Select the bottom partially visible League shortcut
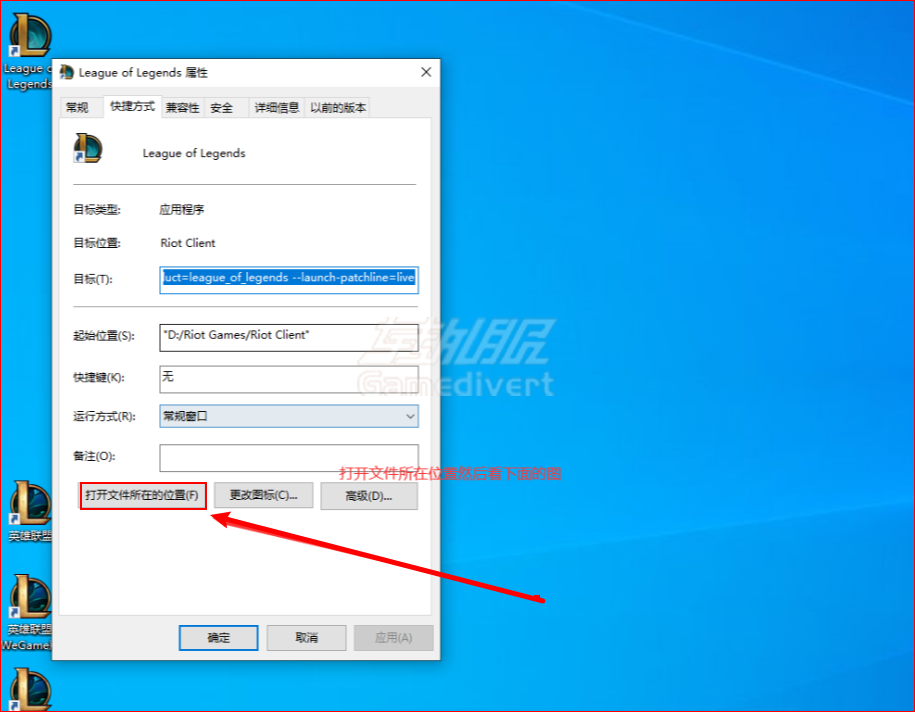The height and width of the screenshot is (712, 915). pos(30,689)
